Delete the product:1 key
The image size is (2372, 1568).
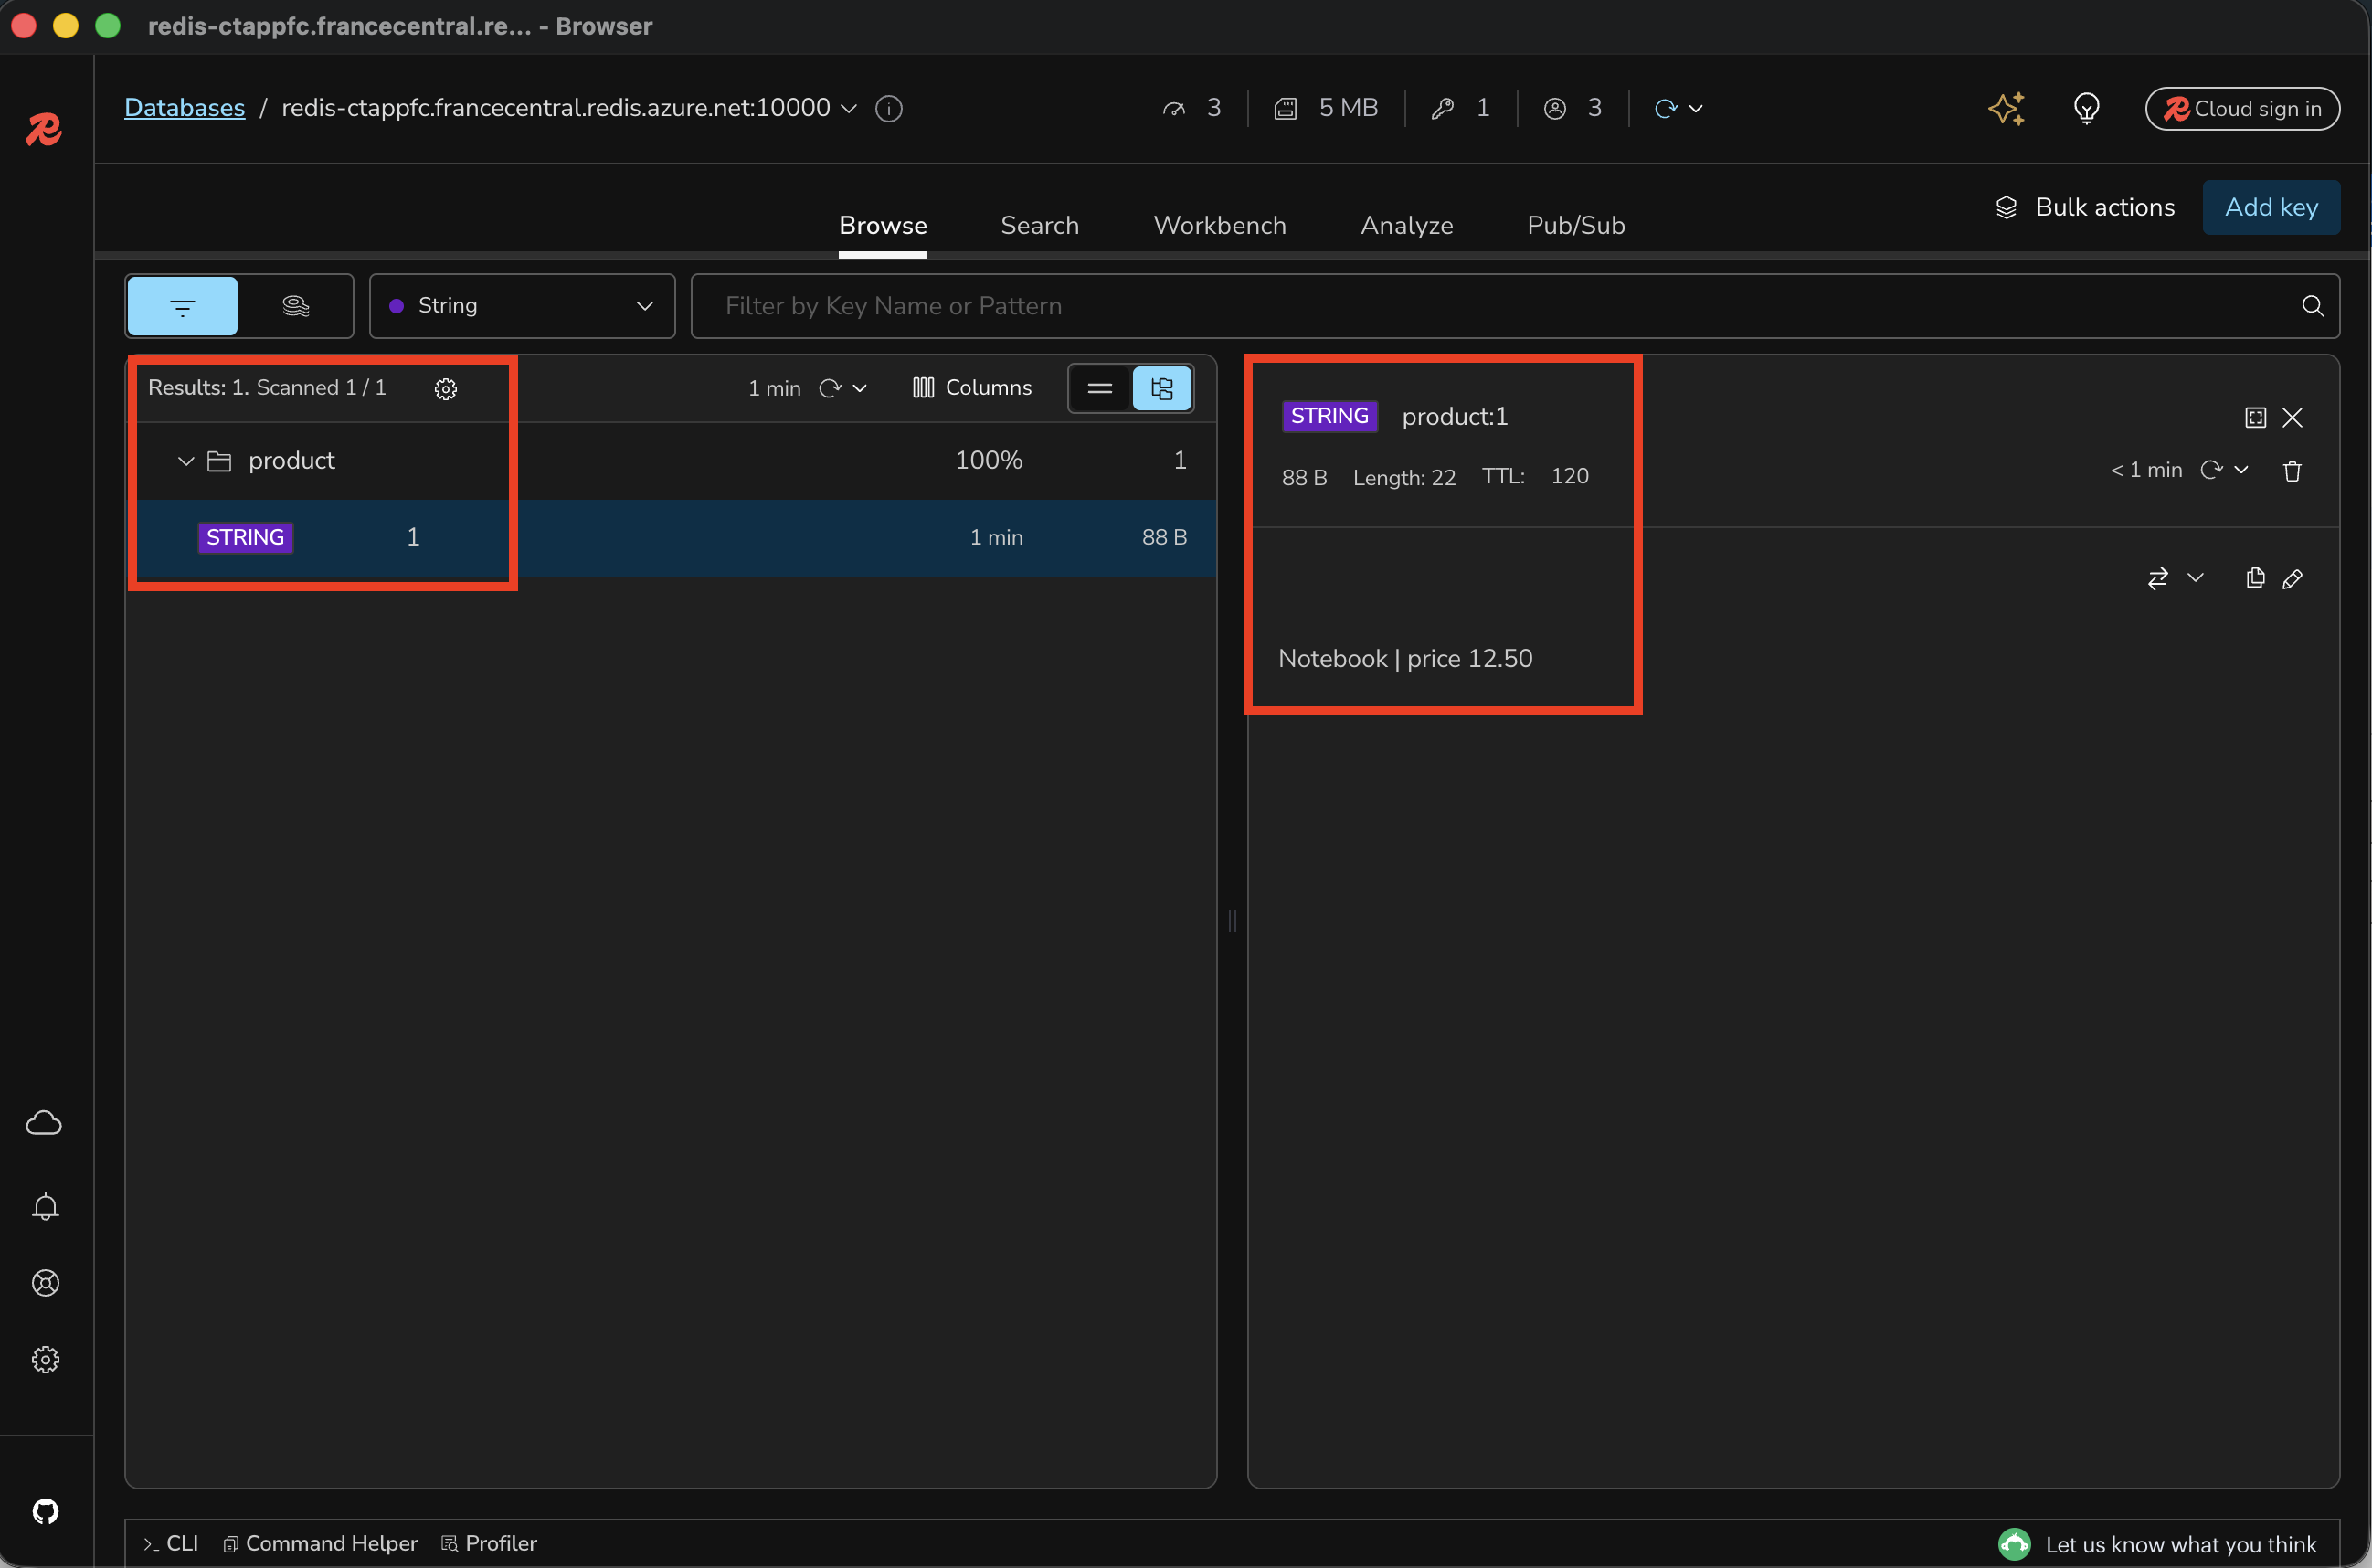pyautogui.click(x=2292, y=471)
